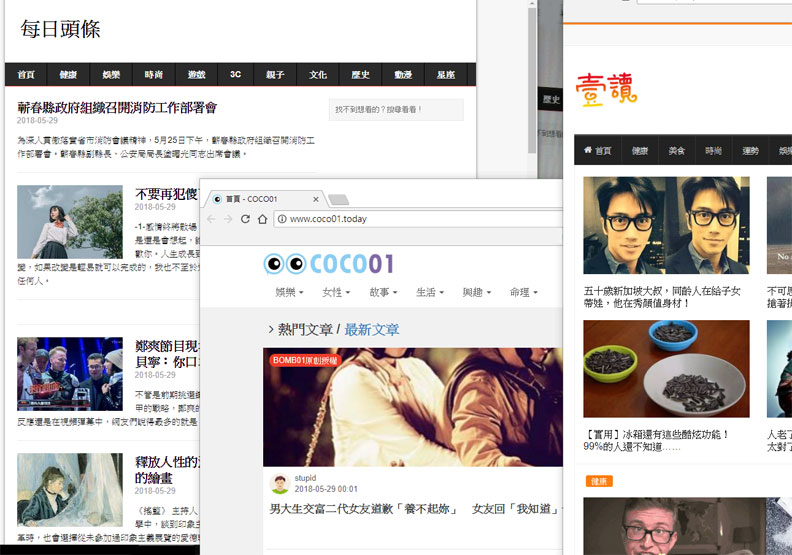Reload the COCO01 page

[245, 219]
